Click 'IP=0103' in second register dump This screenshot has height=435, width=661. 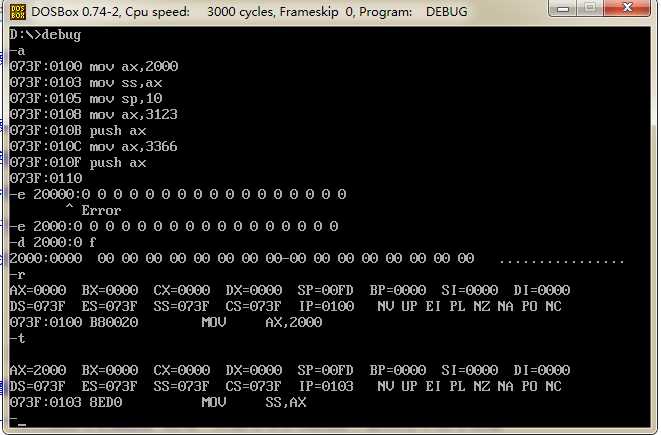pos(327,387)
